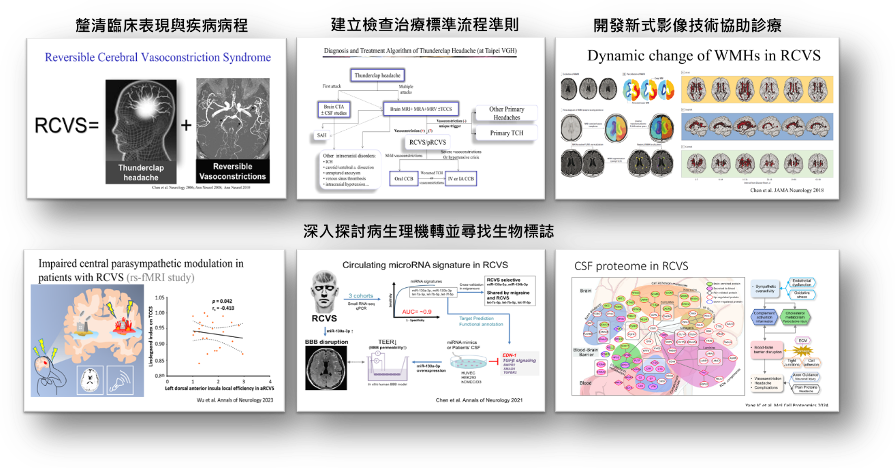The width and height of the screenshot is (895, 468).
Task: Click the plus sign between the two images
Action: (186, 124)
